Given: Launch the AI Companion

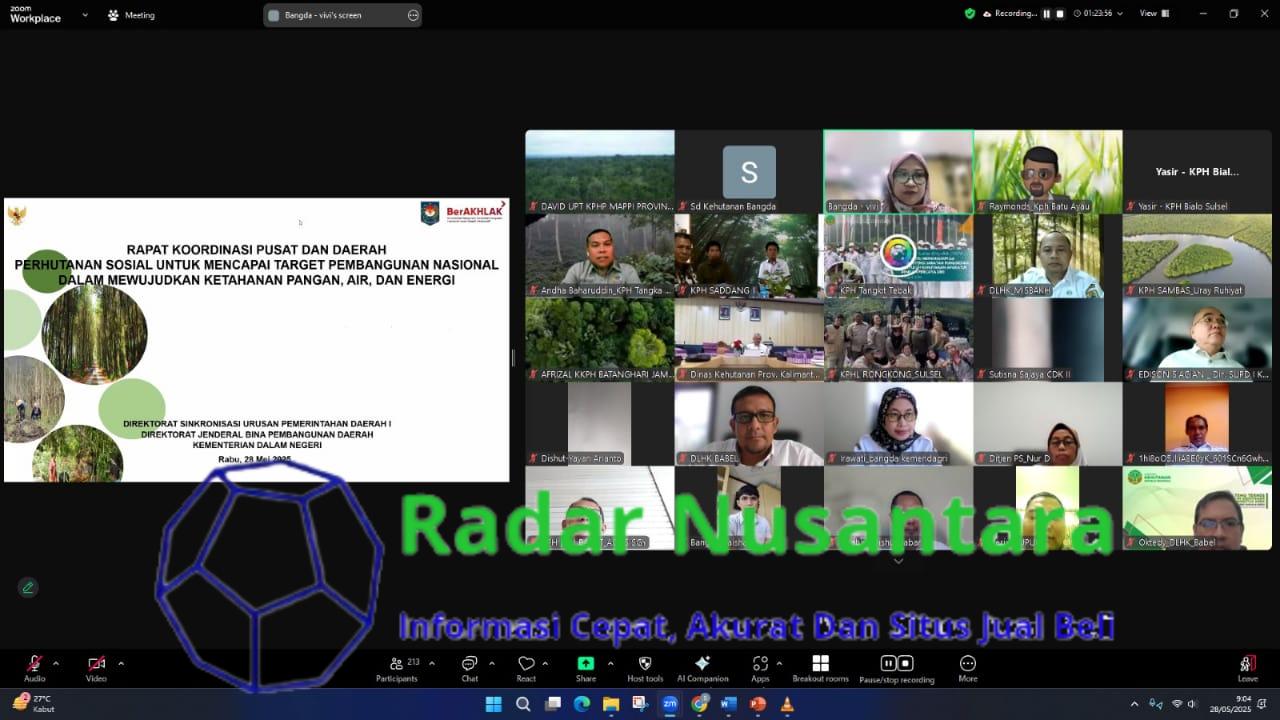Looking at the screenshot, I should click(702, 666).
